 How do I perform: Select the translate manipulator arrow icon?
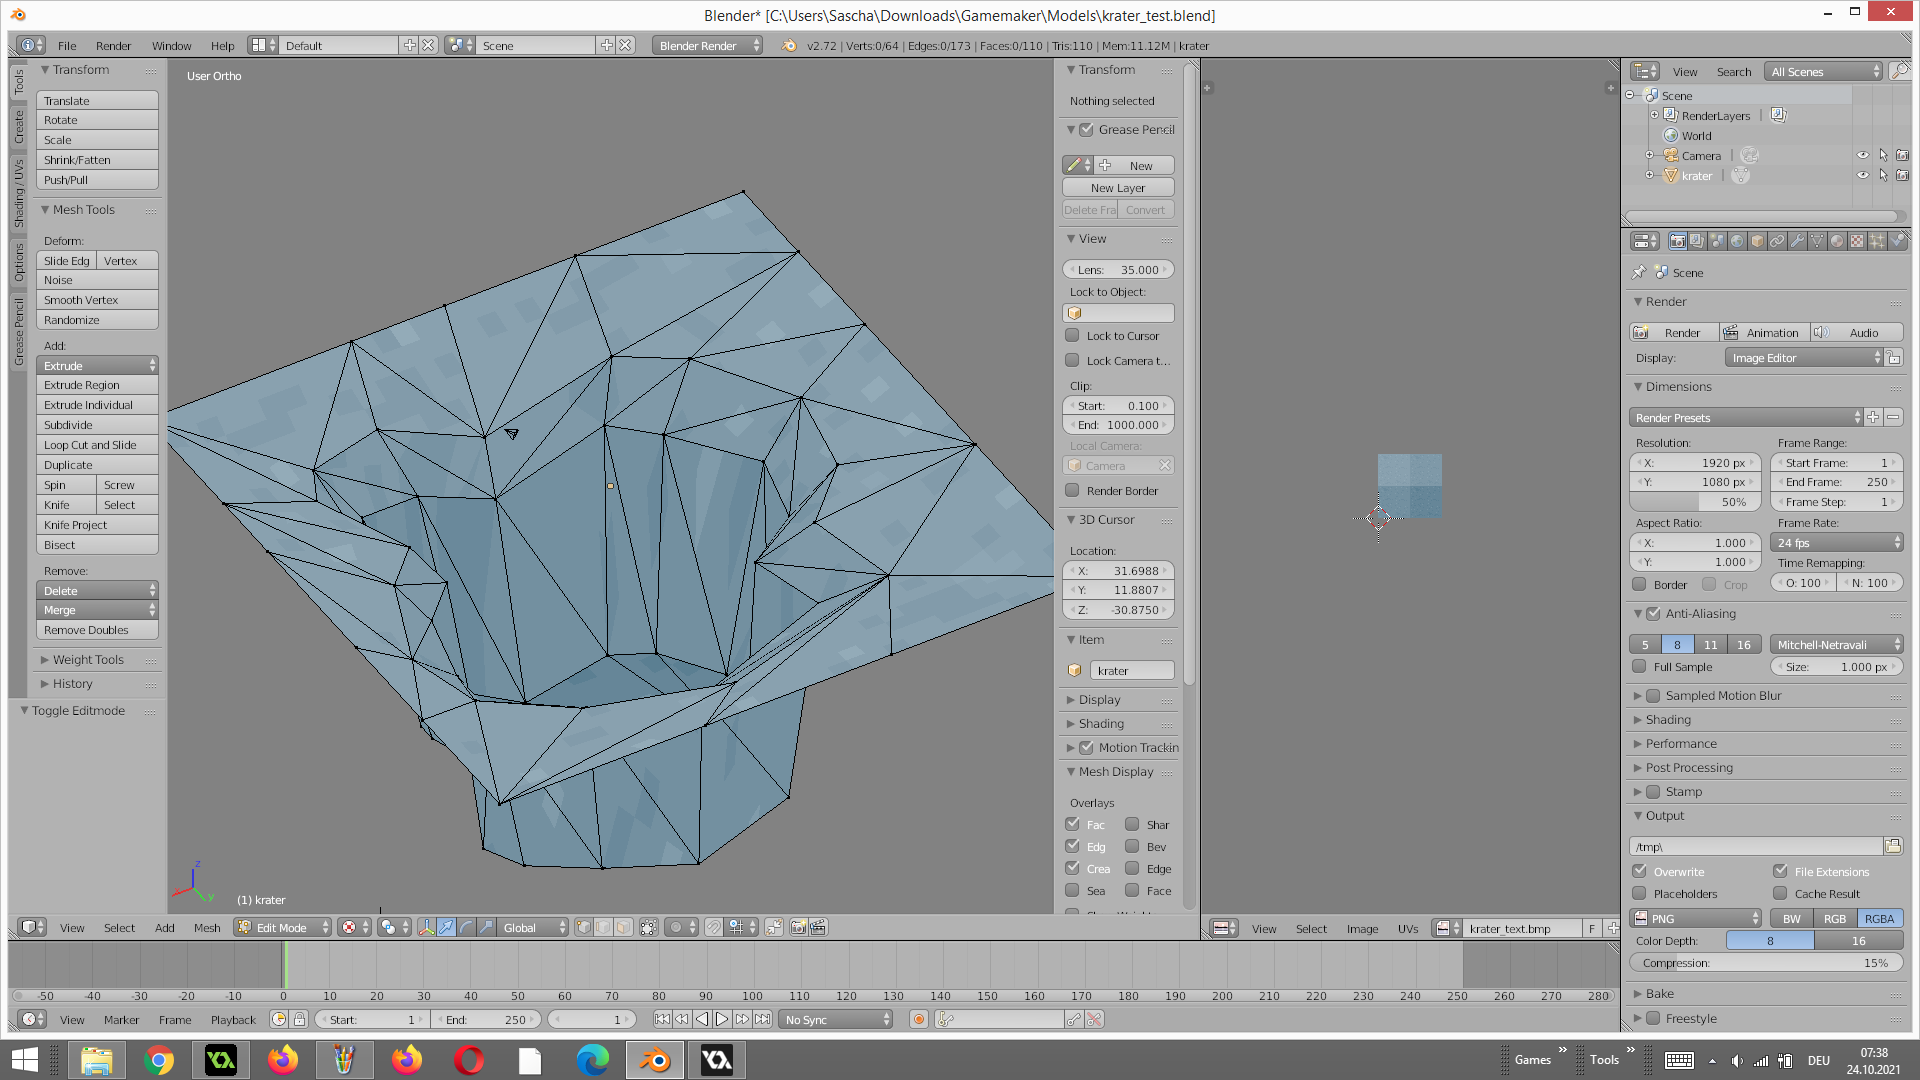coord(446,928)
